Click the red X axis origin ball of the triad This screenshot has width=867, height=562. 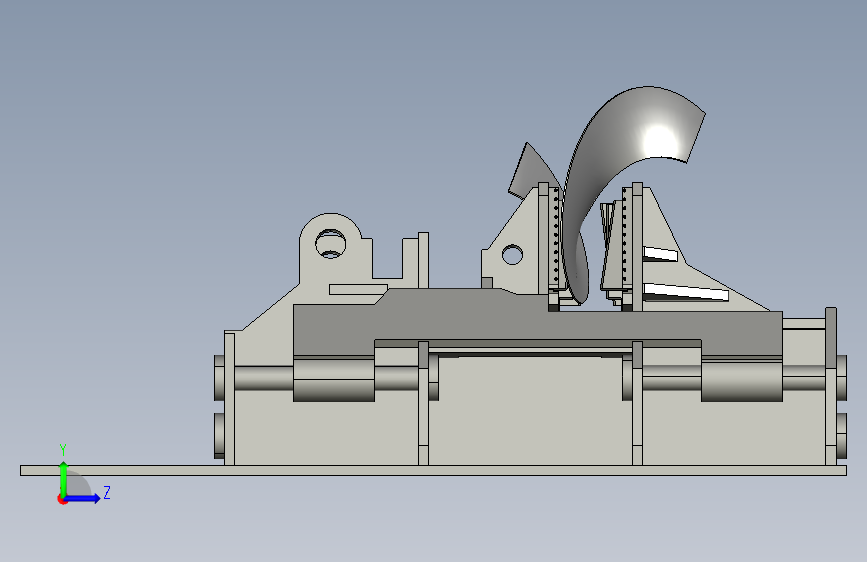(x=62, y=499)
